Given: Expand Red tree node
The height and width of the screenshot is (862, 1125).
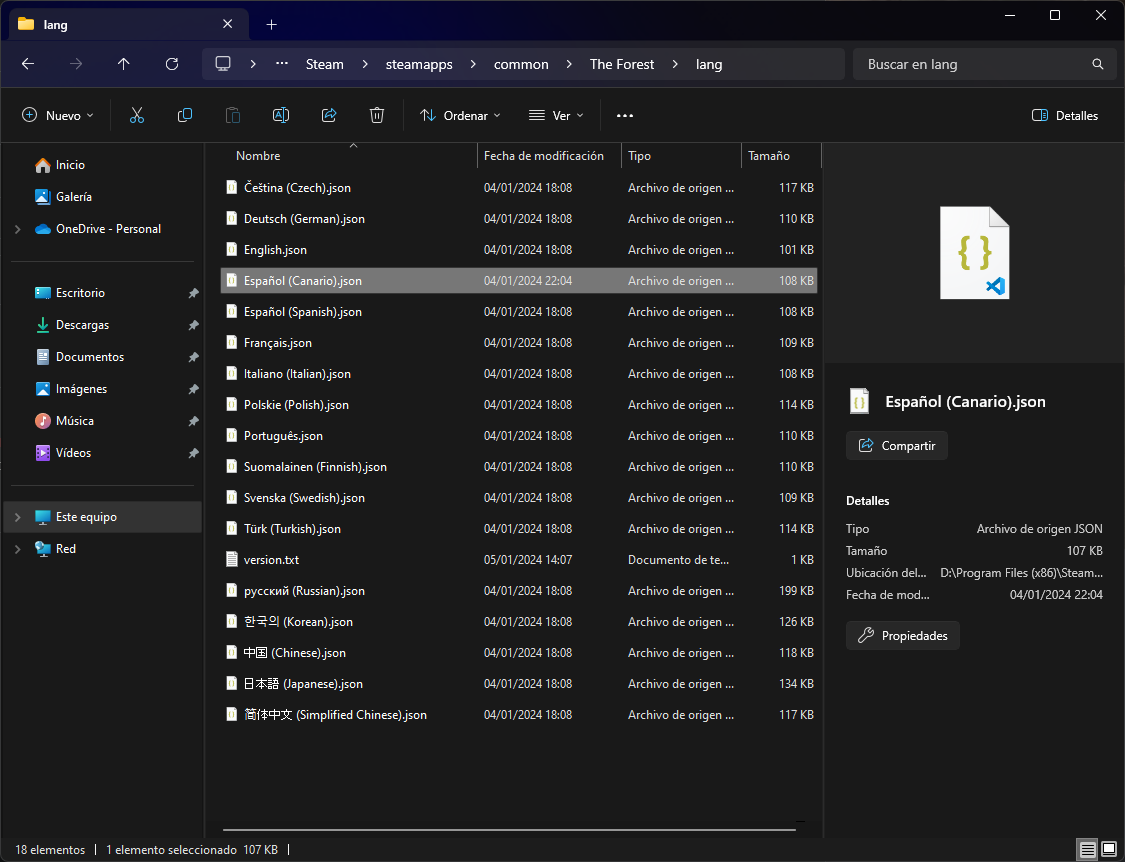Looking at the screenshot, I should (18, 549).
